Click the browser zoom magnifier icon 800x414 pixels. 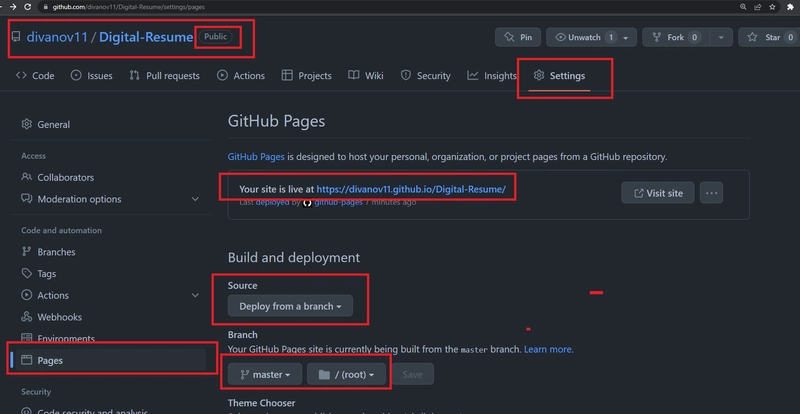(x=743, y=7)
